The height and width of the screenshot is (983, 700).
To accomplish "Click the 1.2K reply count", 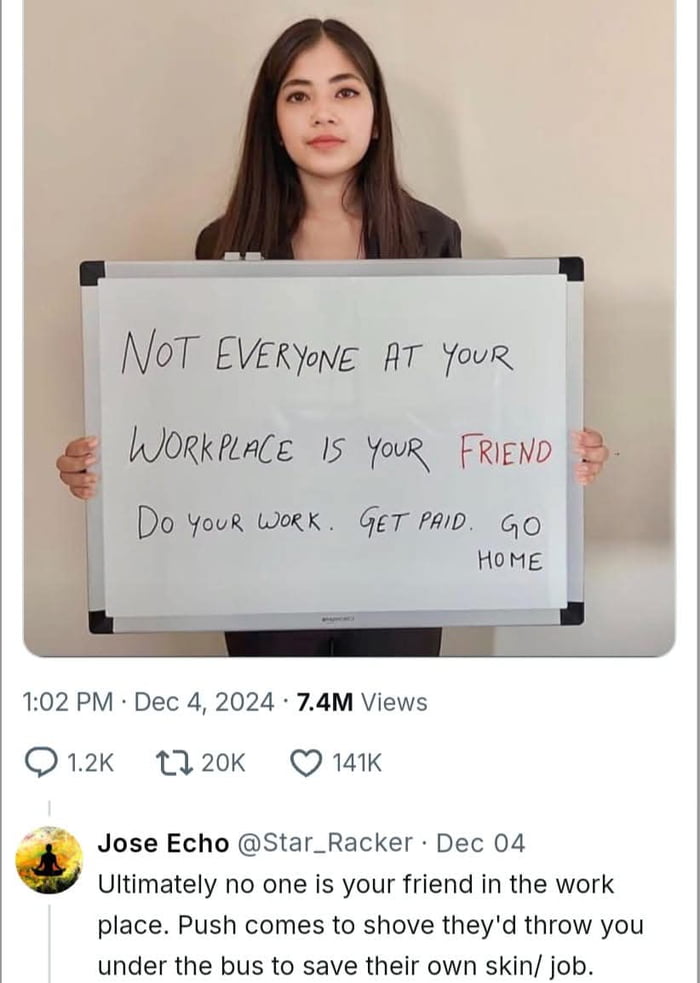I will (x=90, y=763).
